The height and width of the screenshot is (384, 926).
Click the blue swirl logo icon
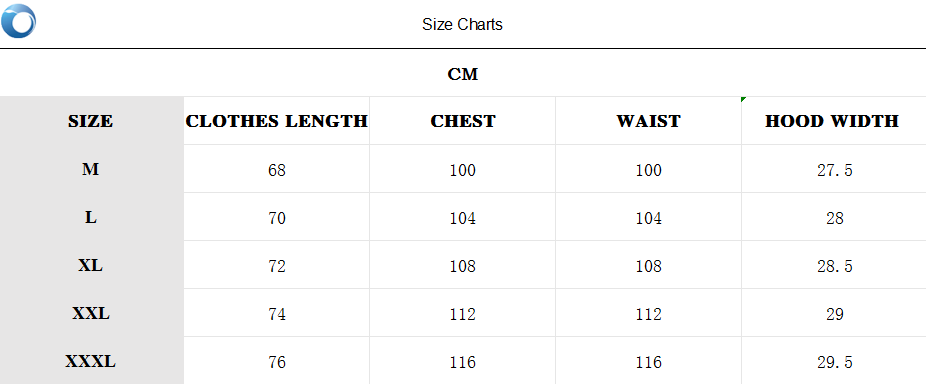click(18, 21)
